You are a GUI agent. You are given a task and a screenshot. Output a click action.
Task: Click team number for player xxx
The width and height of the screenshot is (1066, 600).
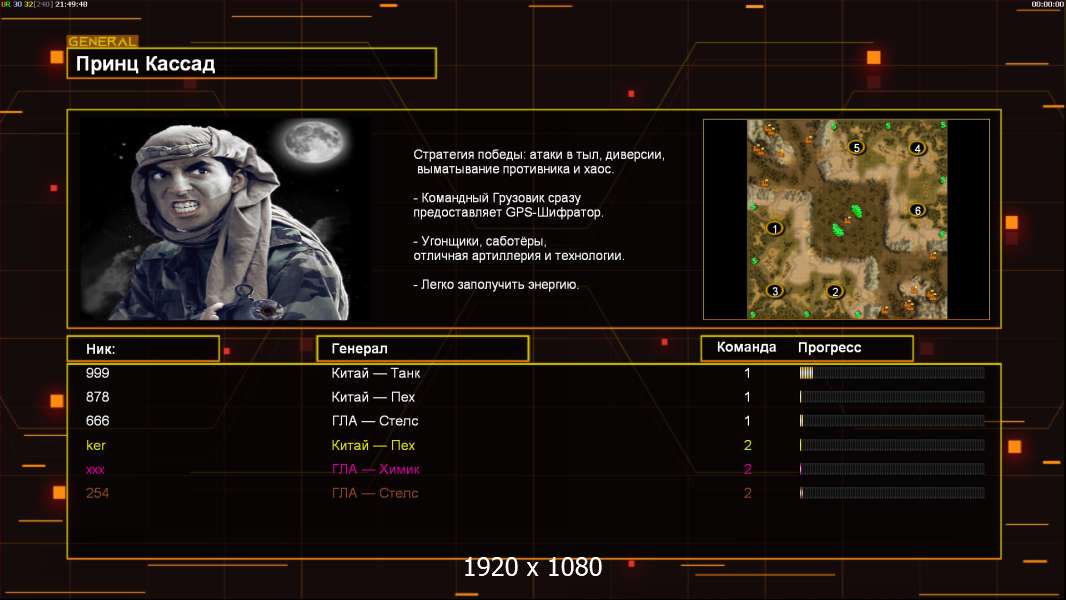747,469
